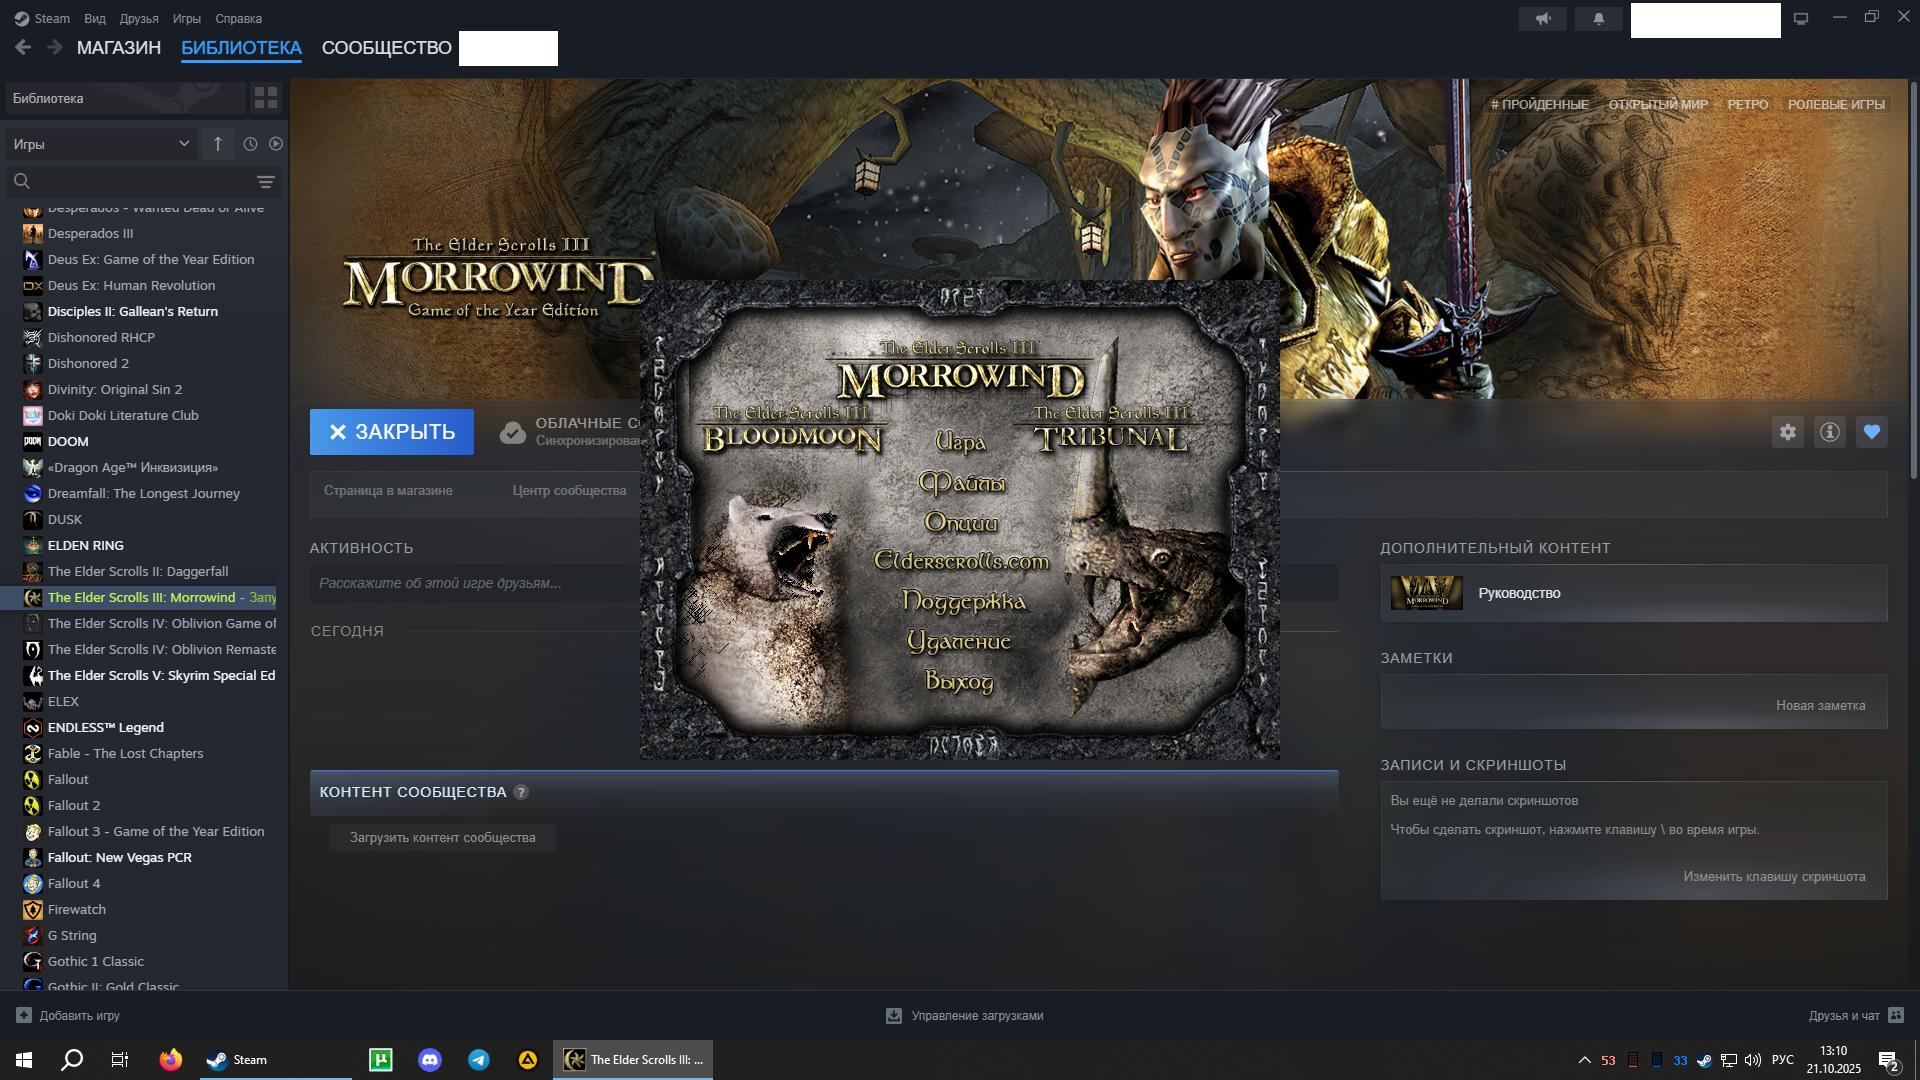Click the ready-to-play filter icon
Viewport: 1920px width, 1080px height.
point(276,144)
